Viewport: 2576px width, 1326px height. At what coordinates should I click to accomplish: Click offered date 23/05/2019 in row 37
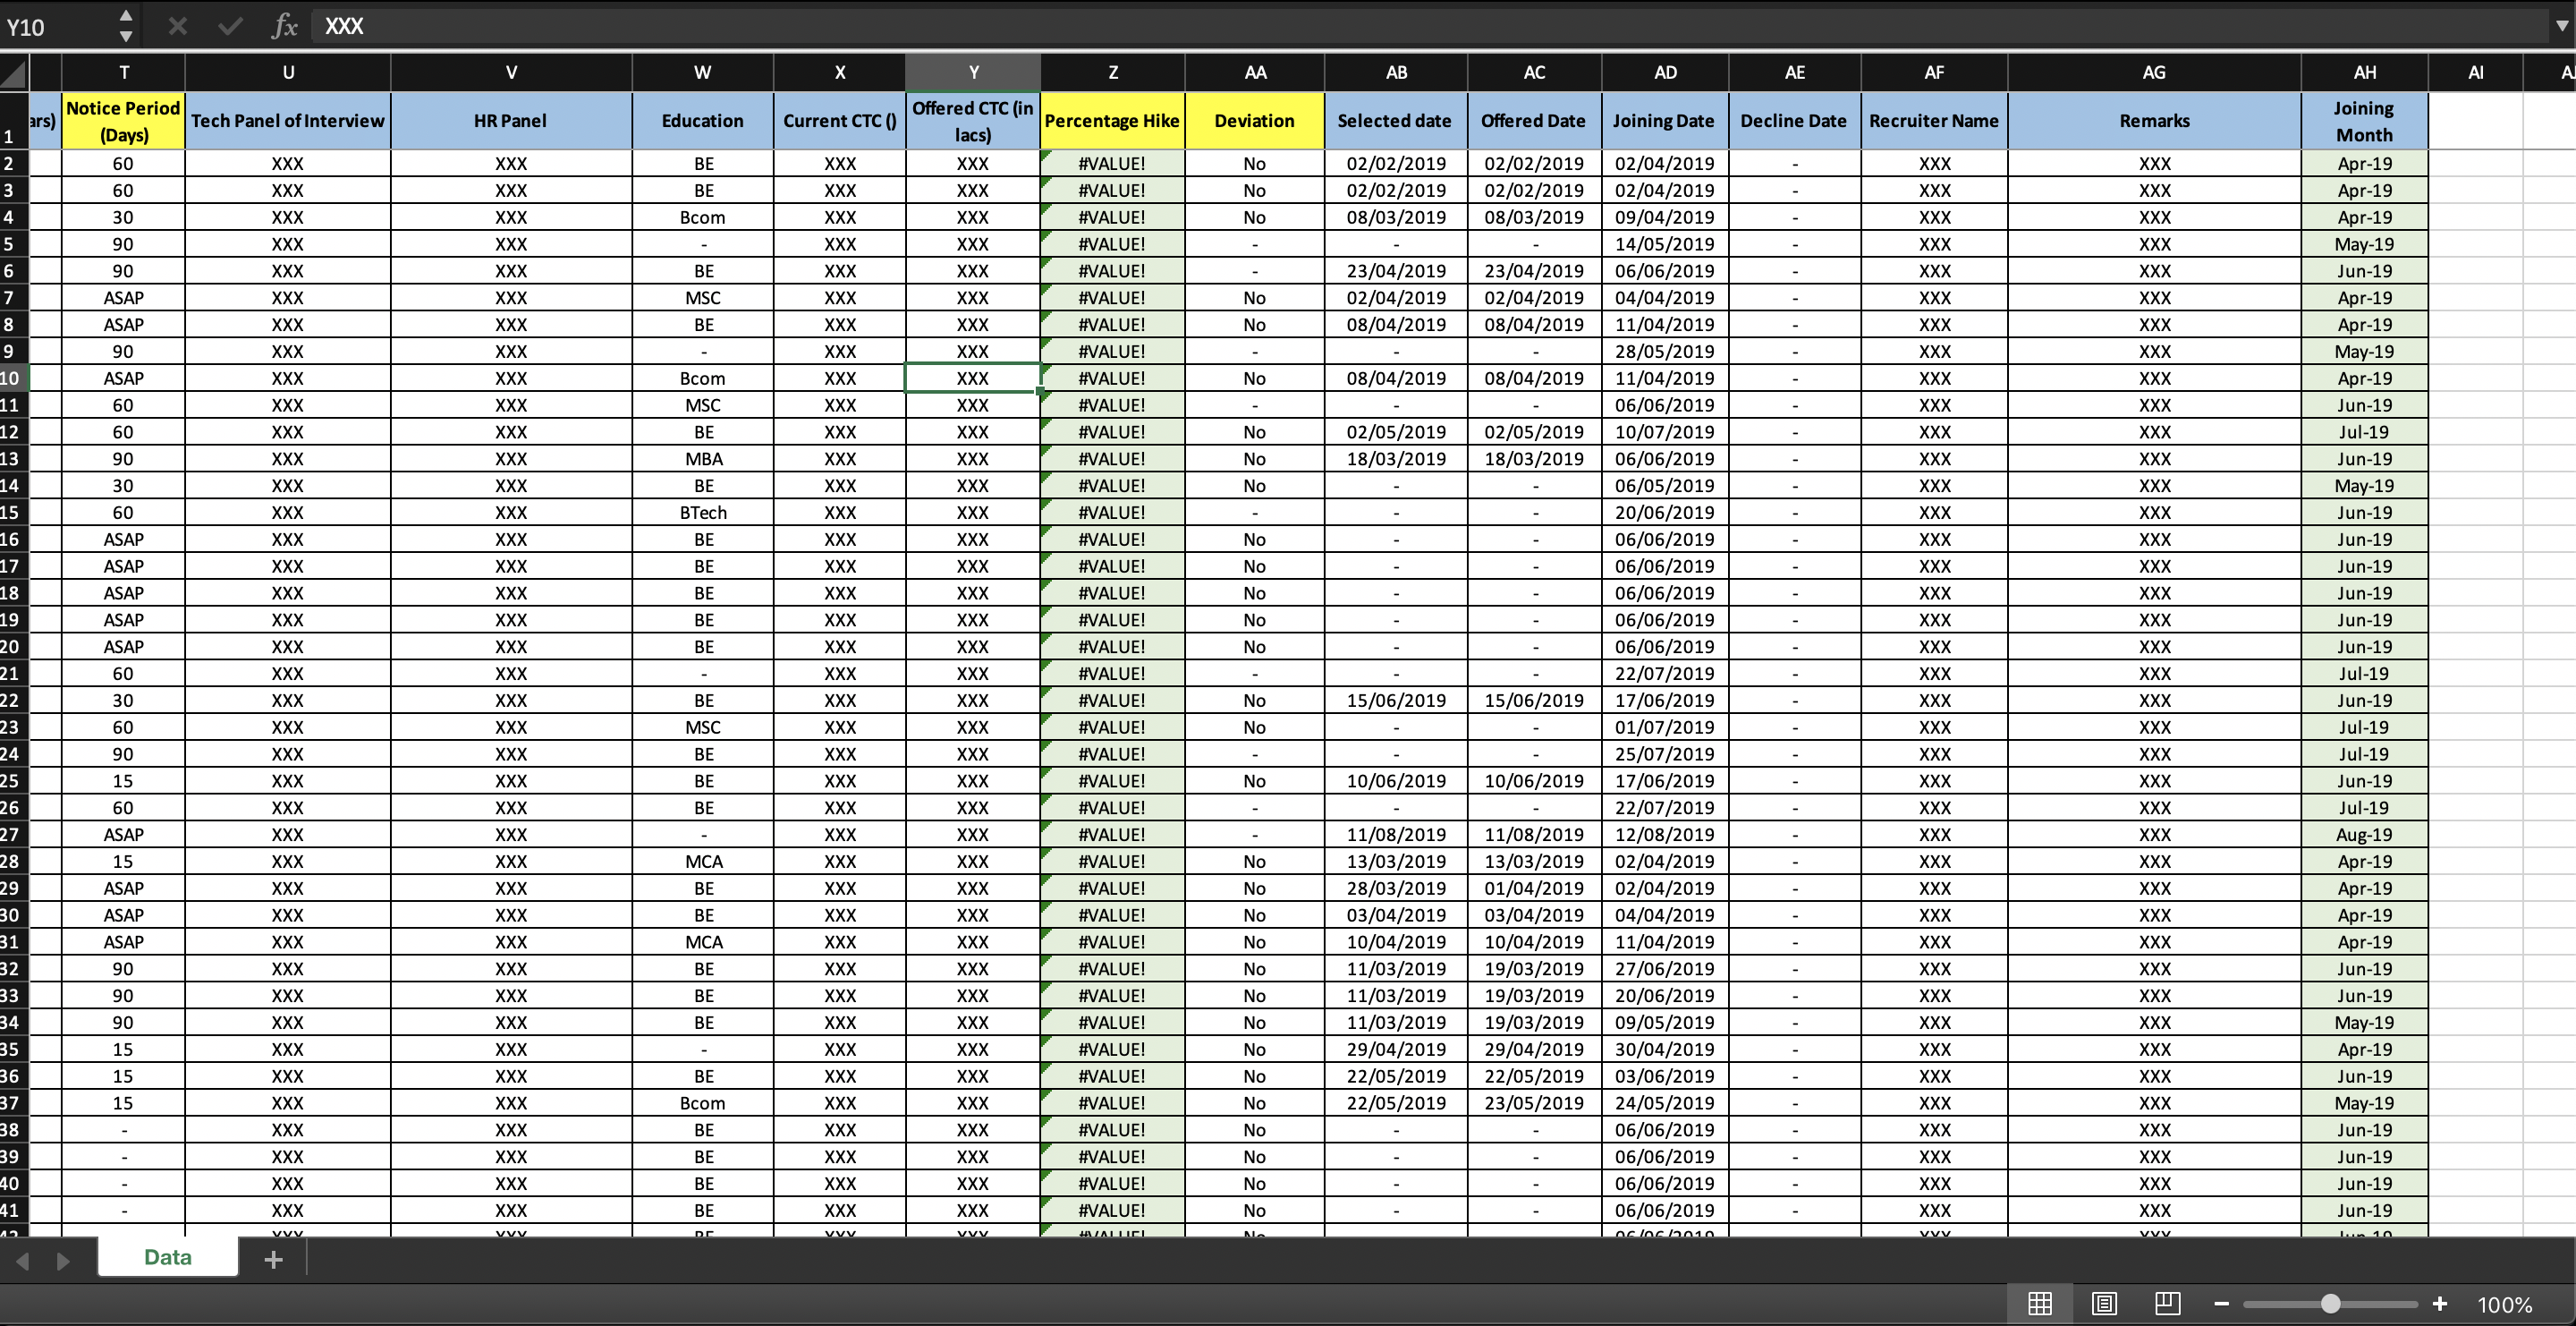click(x=1534, y=1103)
